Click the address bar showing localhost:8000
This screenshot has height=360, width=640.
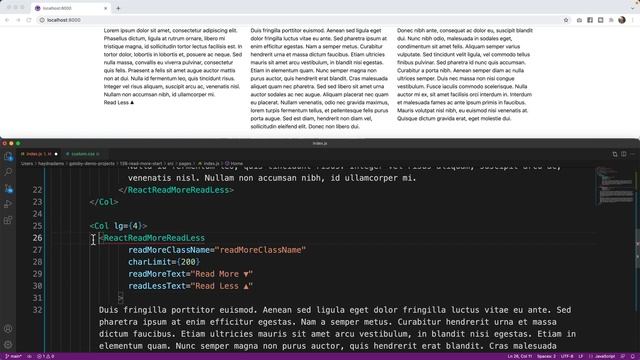tap(302, 20)
